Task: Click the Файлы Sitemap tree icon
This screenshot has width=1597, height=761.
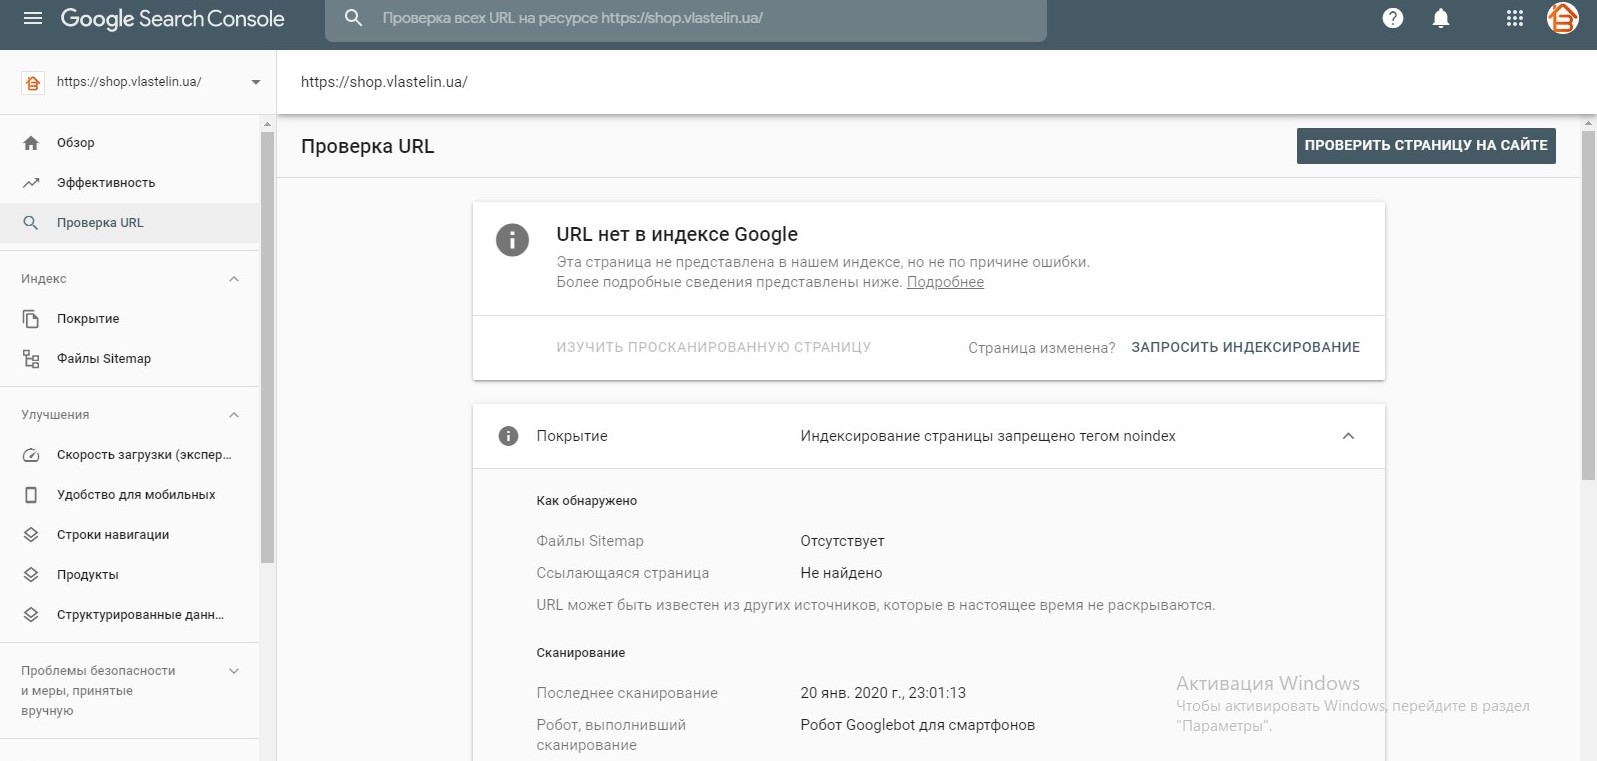Action: tap(31, 359)
